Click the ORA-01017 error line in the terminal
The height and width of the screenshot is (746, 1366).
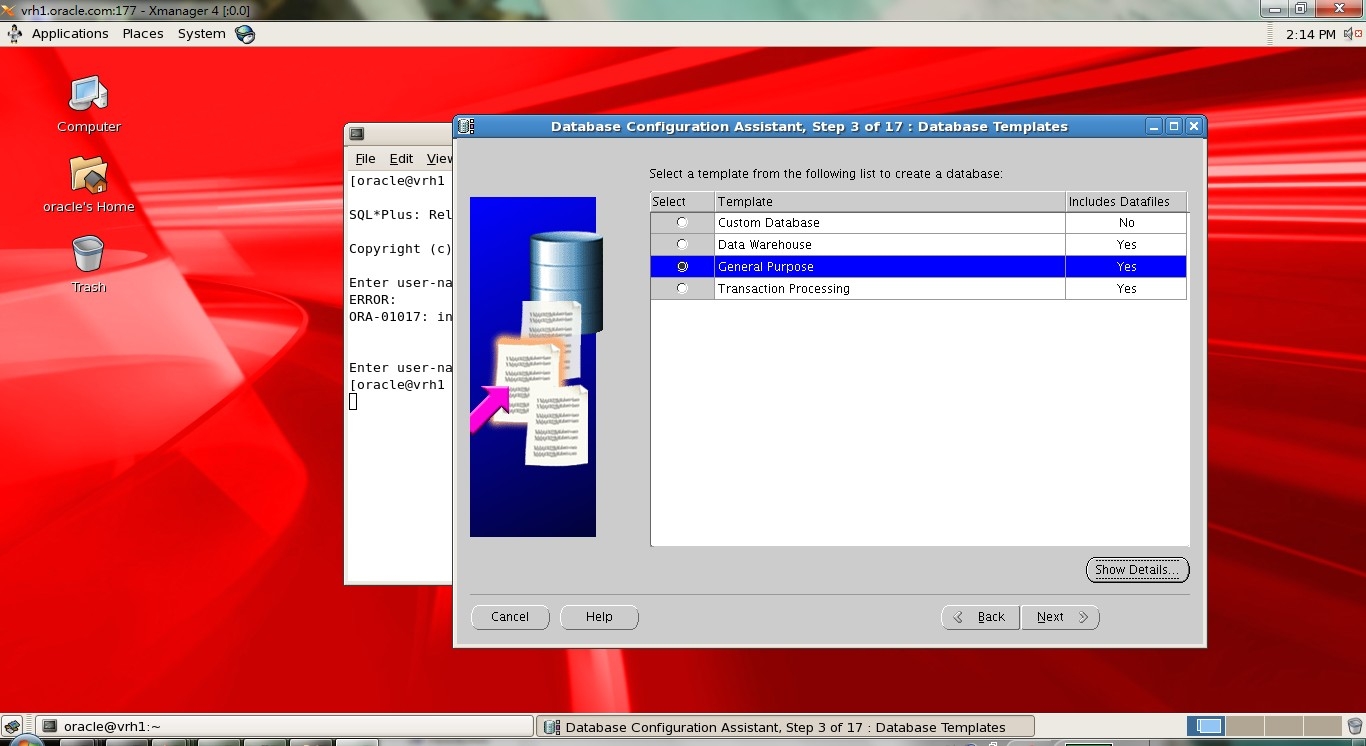tap(400, 317)
